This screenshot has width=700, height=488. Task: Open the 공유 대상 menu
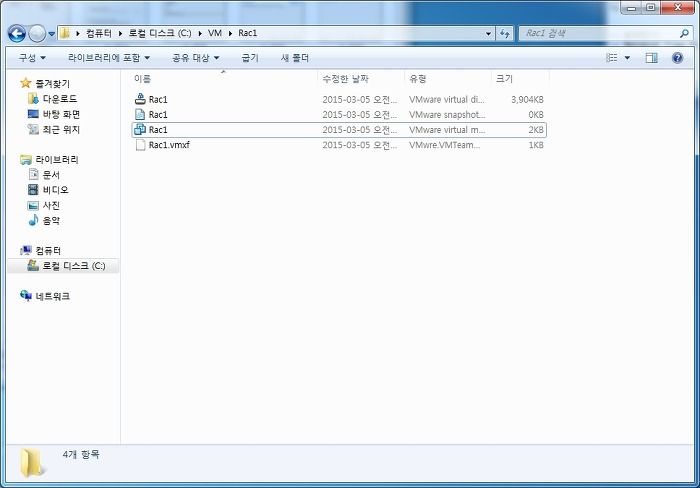click(x=196, y=58)
